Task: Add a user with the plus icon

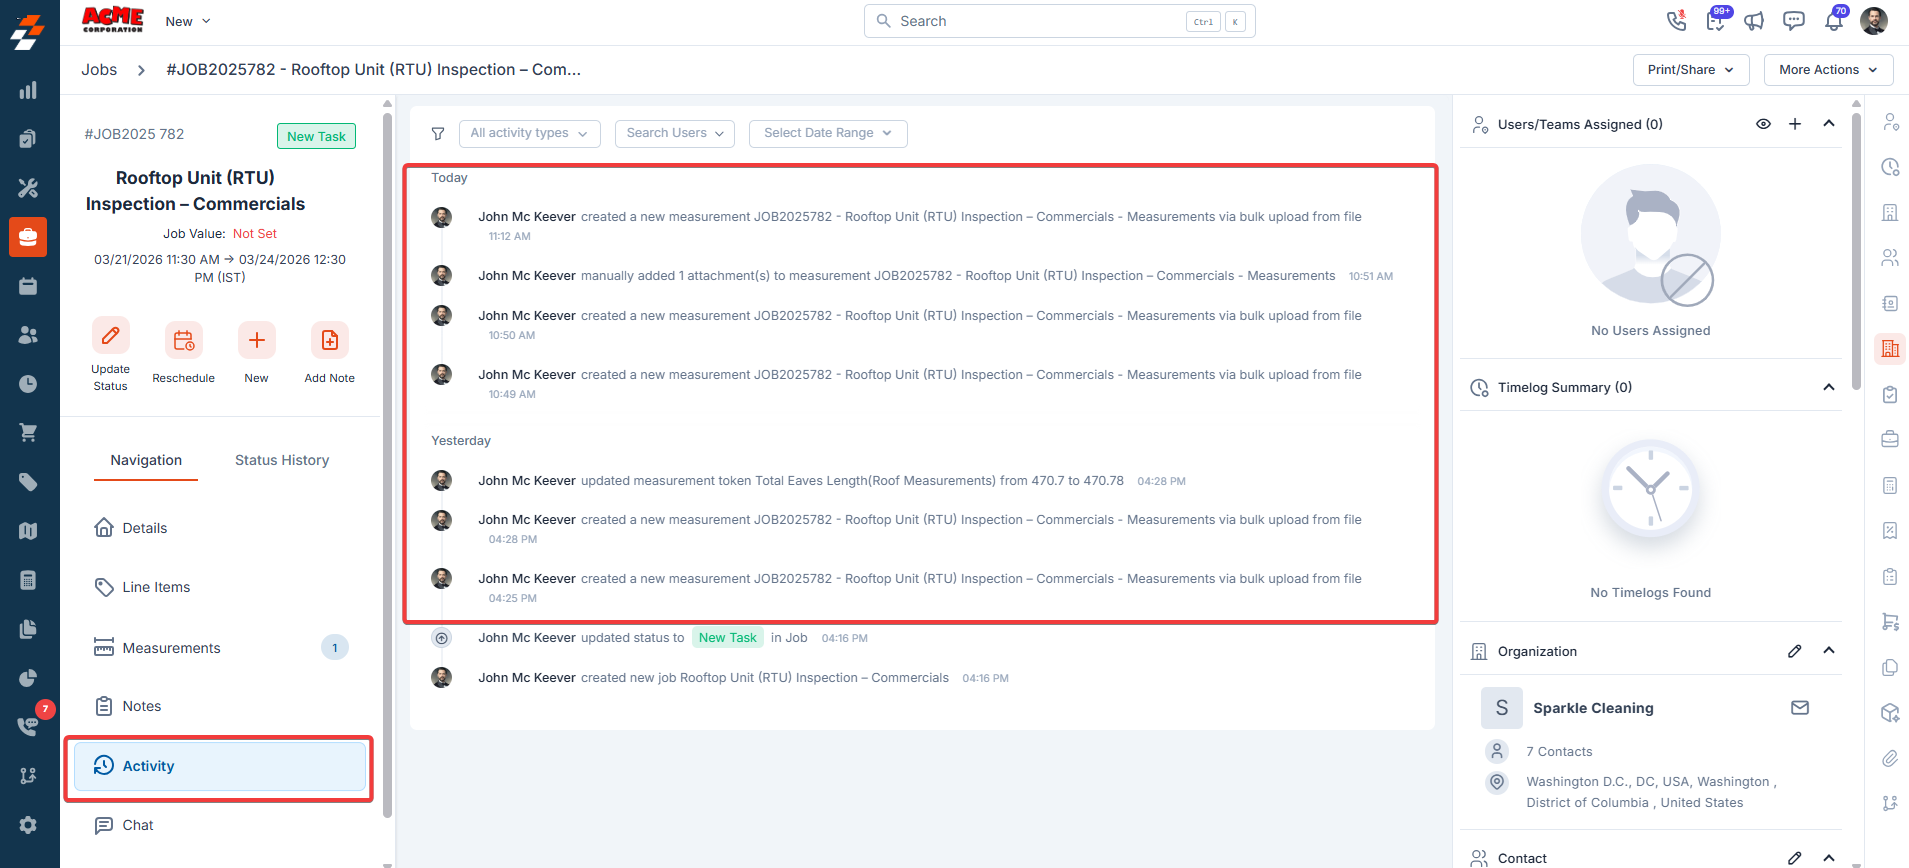Action: point(1795,124)
